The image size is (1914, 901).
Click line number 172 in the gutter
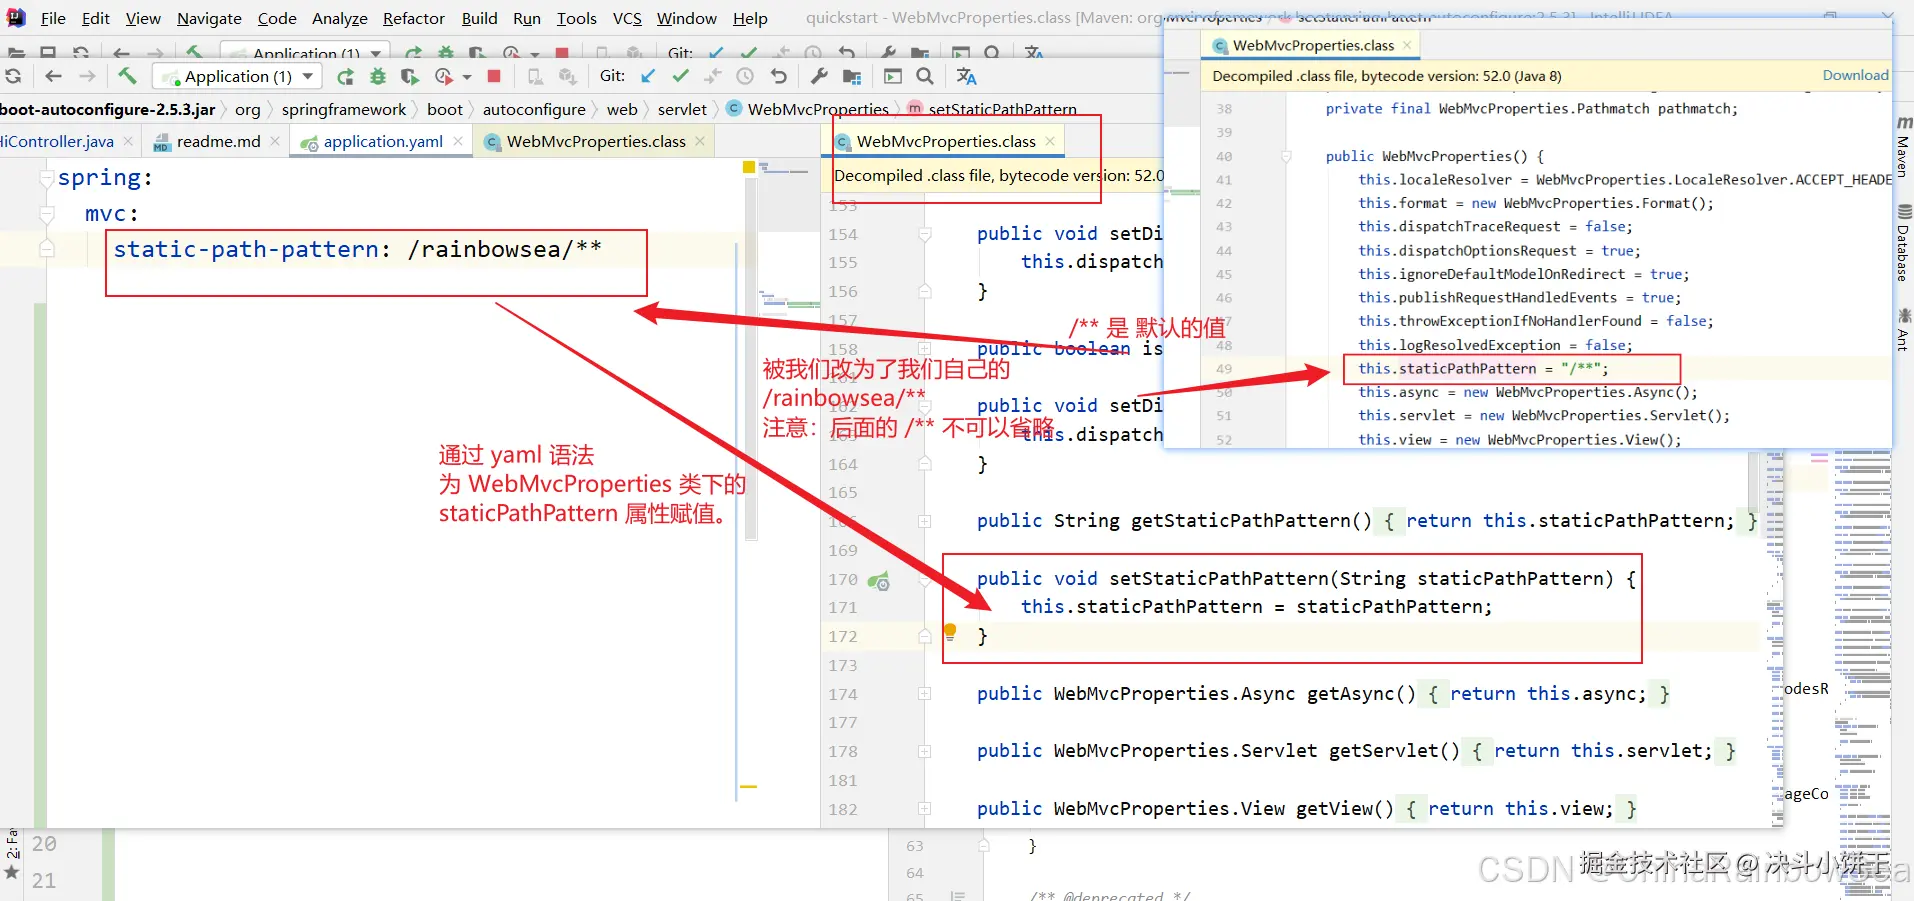[x=842, y=636]
